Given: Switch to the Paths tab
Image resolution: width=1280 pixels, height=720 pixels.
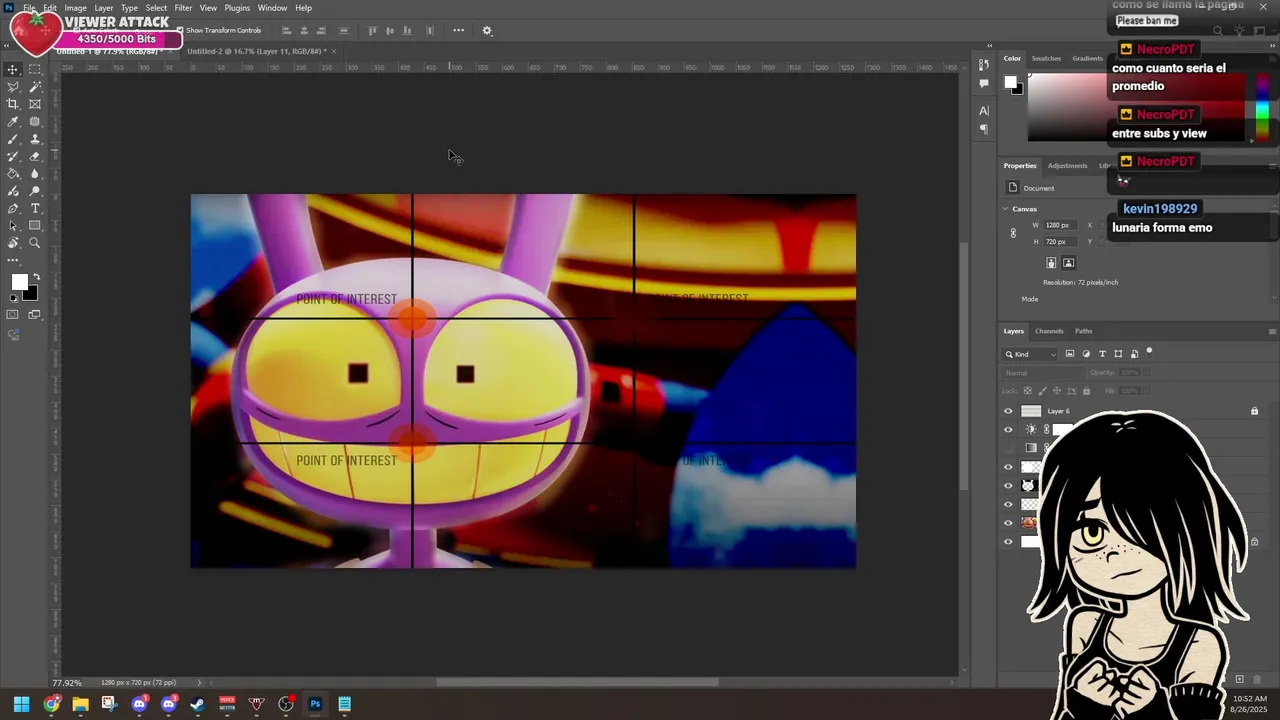Looking at the screenshot, I should (x=1083, y=331).
